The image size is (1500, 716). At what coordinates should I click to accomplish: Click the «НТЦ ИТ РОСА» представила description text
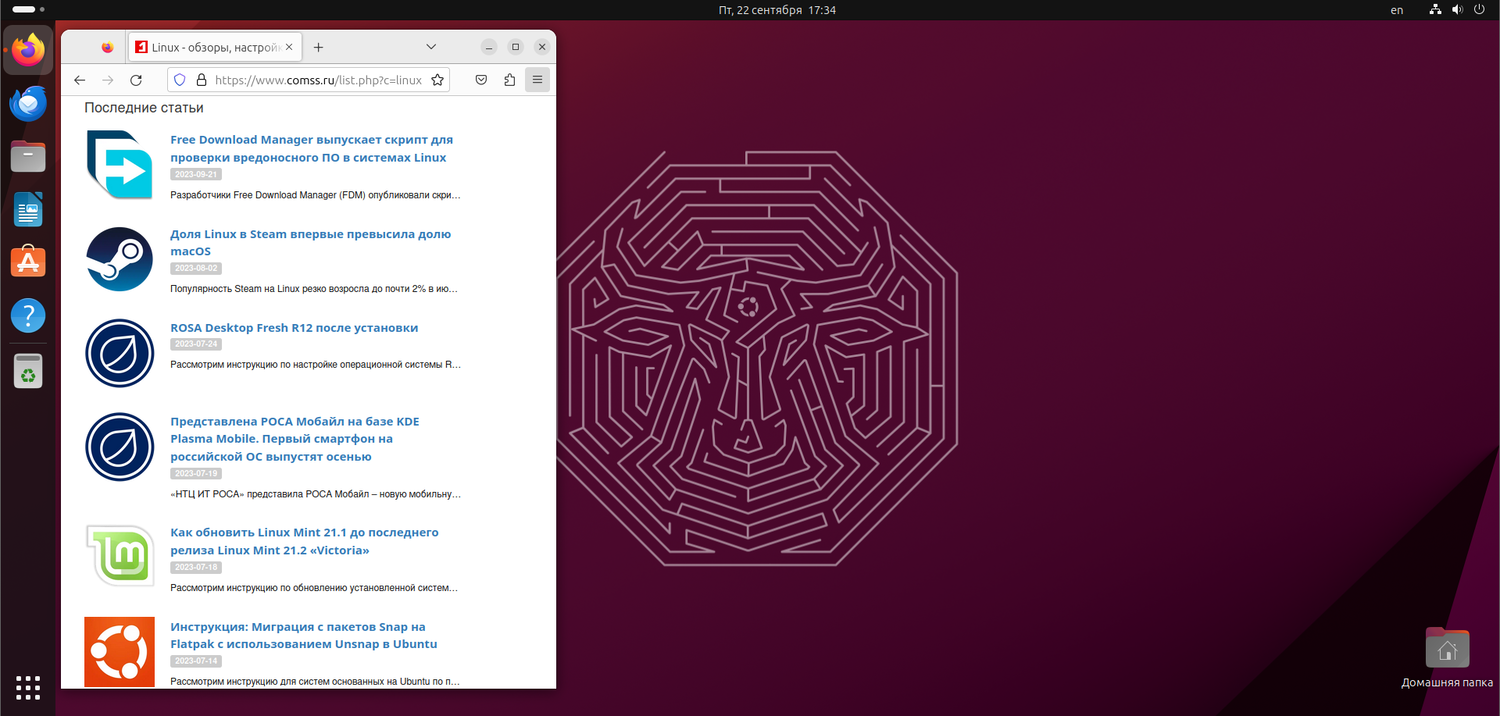315,494
